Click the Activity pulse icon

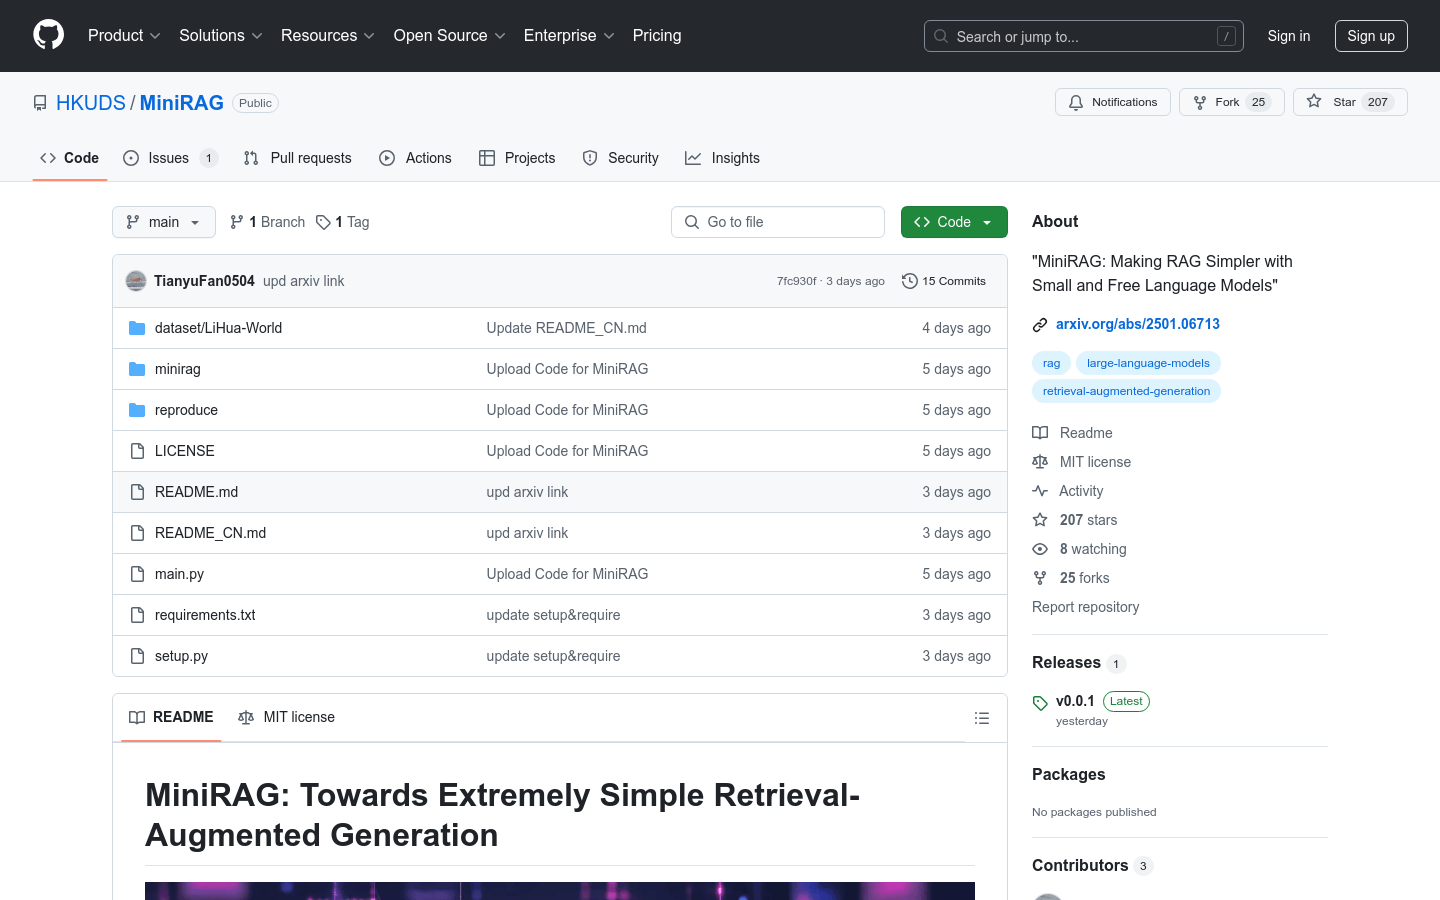[x=1040, y=491]
